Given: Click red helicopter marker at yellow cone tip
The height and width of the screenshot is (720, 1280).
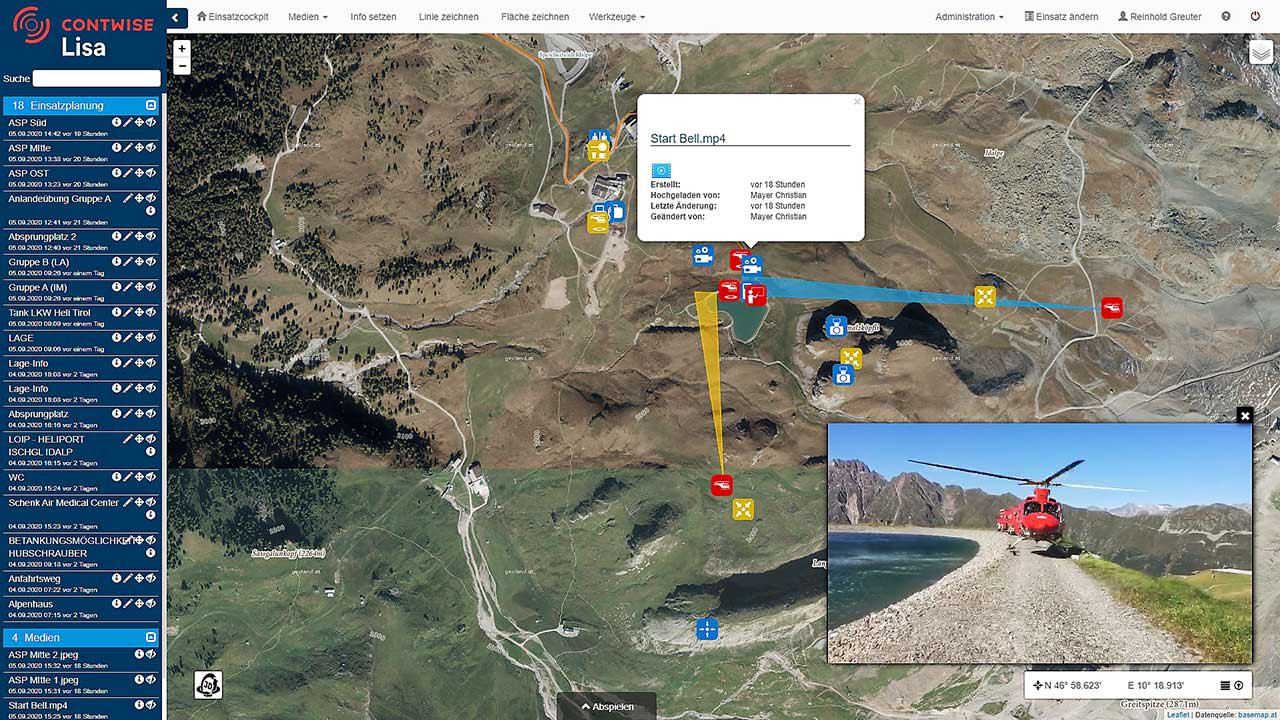Looking at the screenshot, I should coord(722,485).
